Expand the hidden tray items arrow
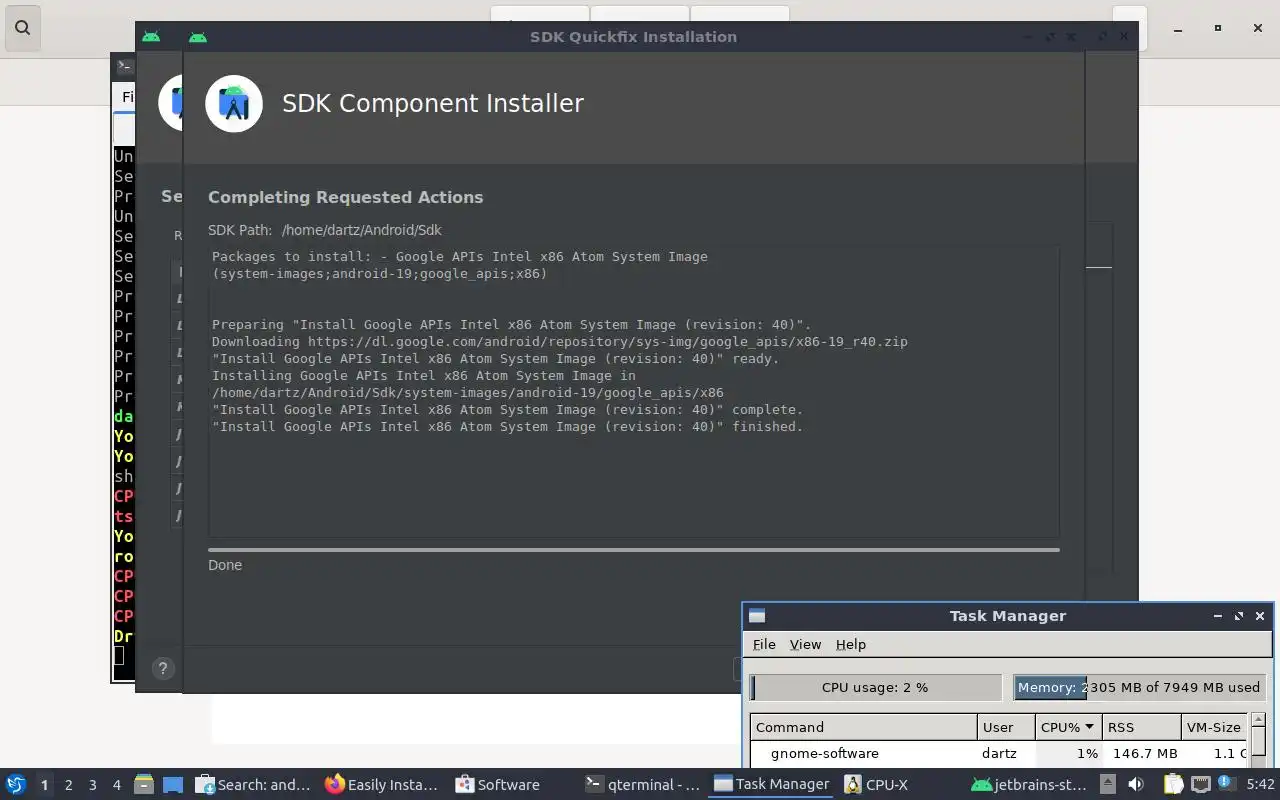Screen dimensions: 1280x800 click(x=1108, y=784)
